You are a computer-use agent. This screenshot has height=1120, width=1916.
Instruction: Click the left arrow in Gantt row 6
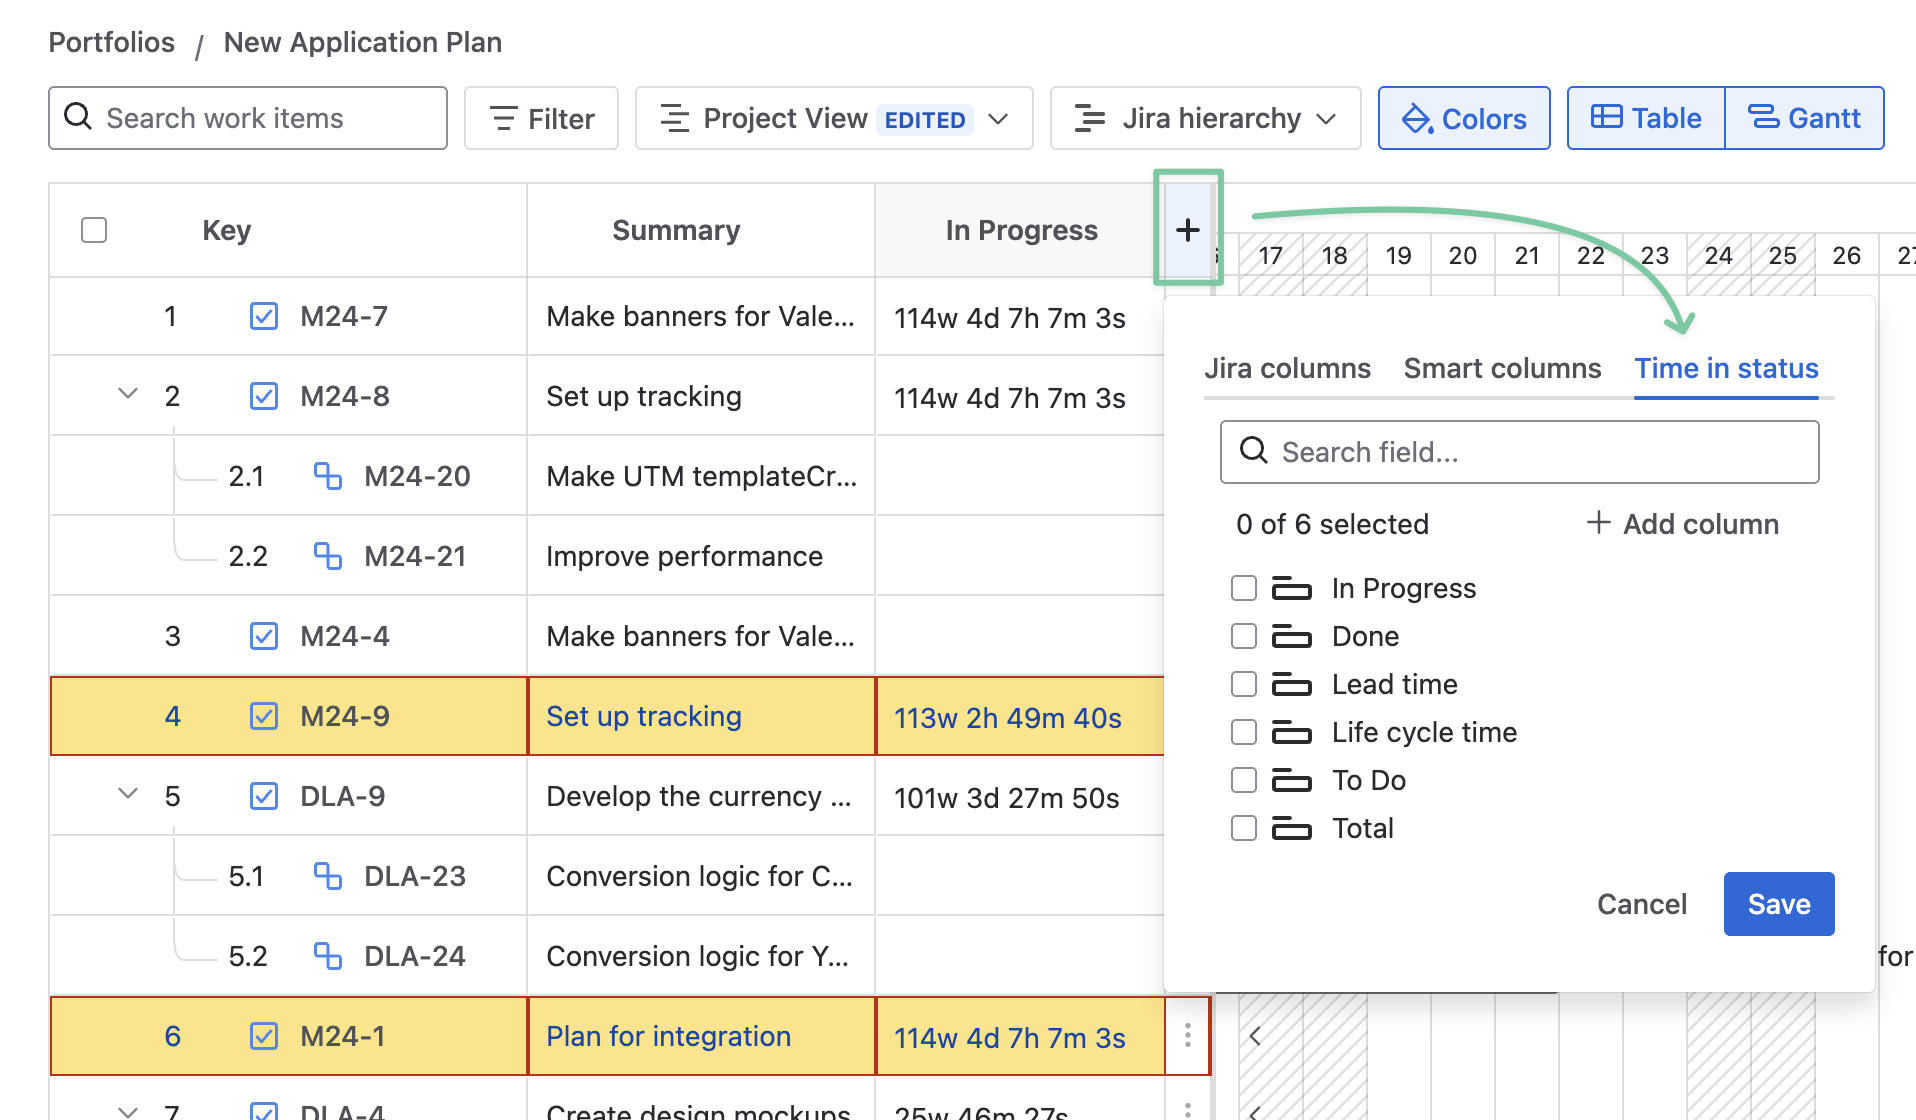pos(1255,1036)
